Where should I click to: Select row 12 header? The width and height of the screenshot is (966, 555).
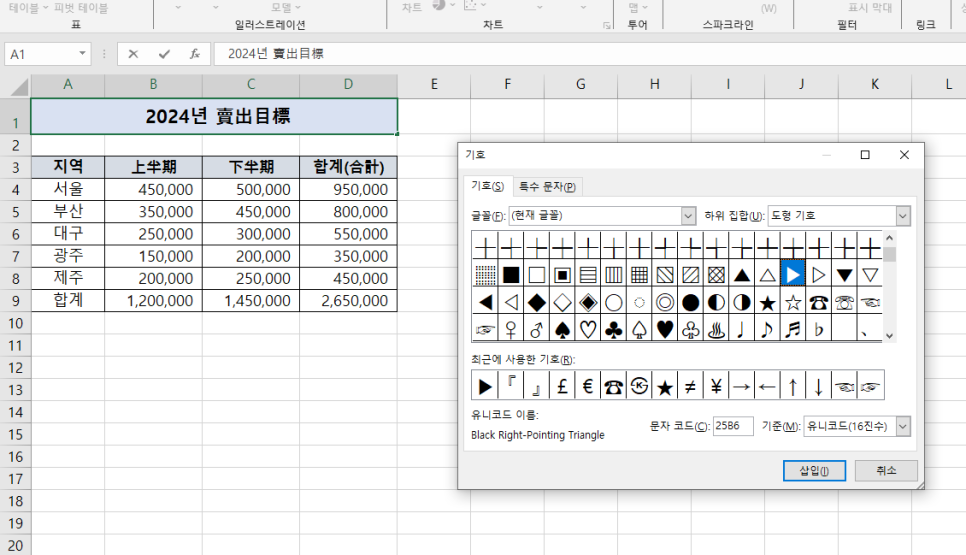15,368
